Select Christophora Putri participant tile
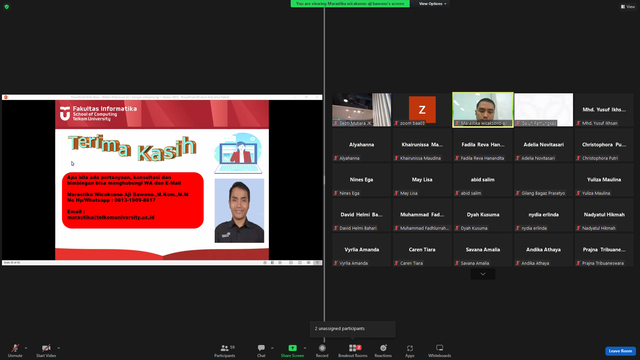 click(x=604, y=145)
